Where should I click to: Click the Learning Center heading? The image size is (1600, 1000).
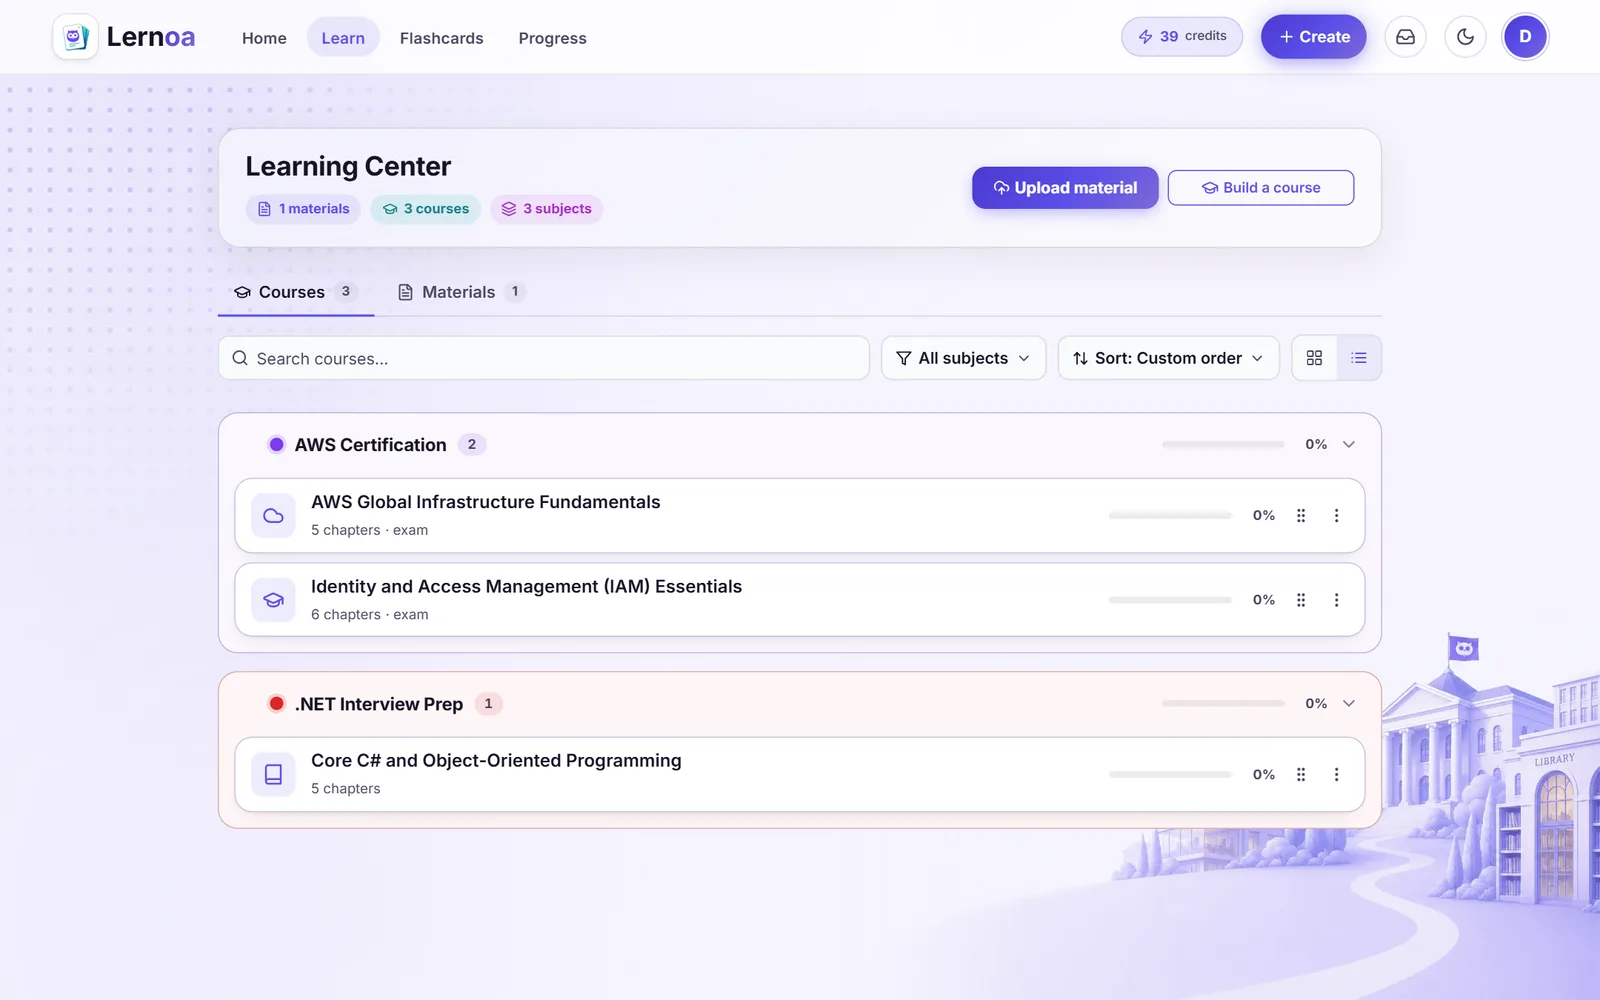pos(348,166)
